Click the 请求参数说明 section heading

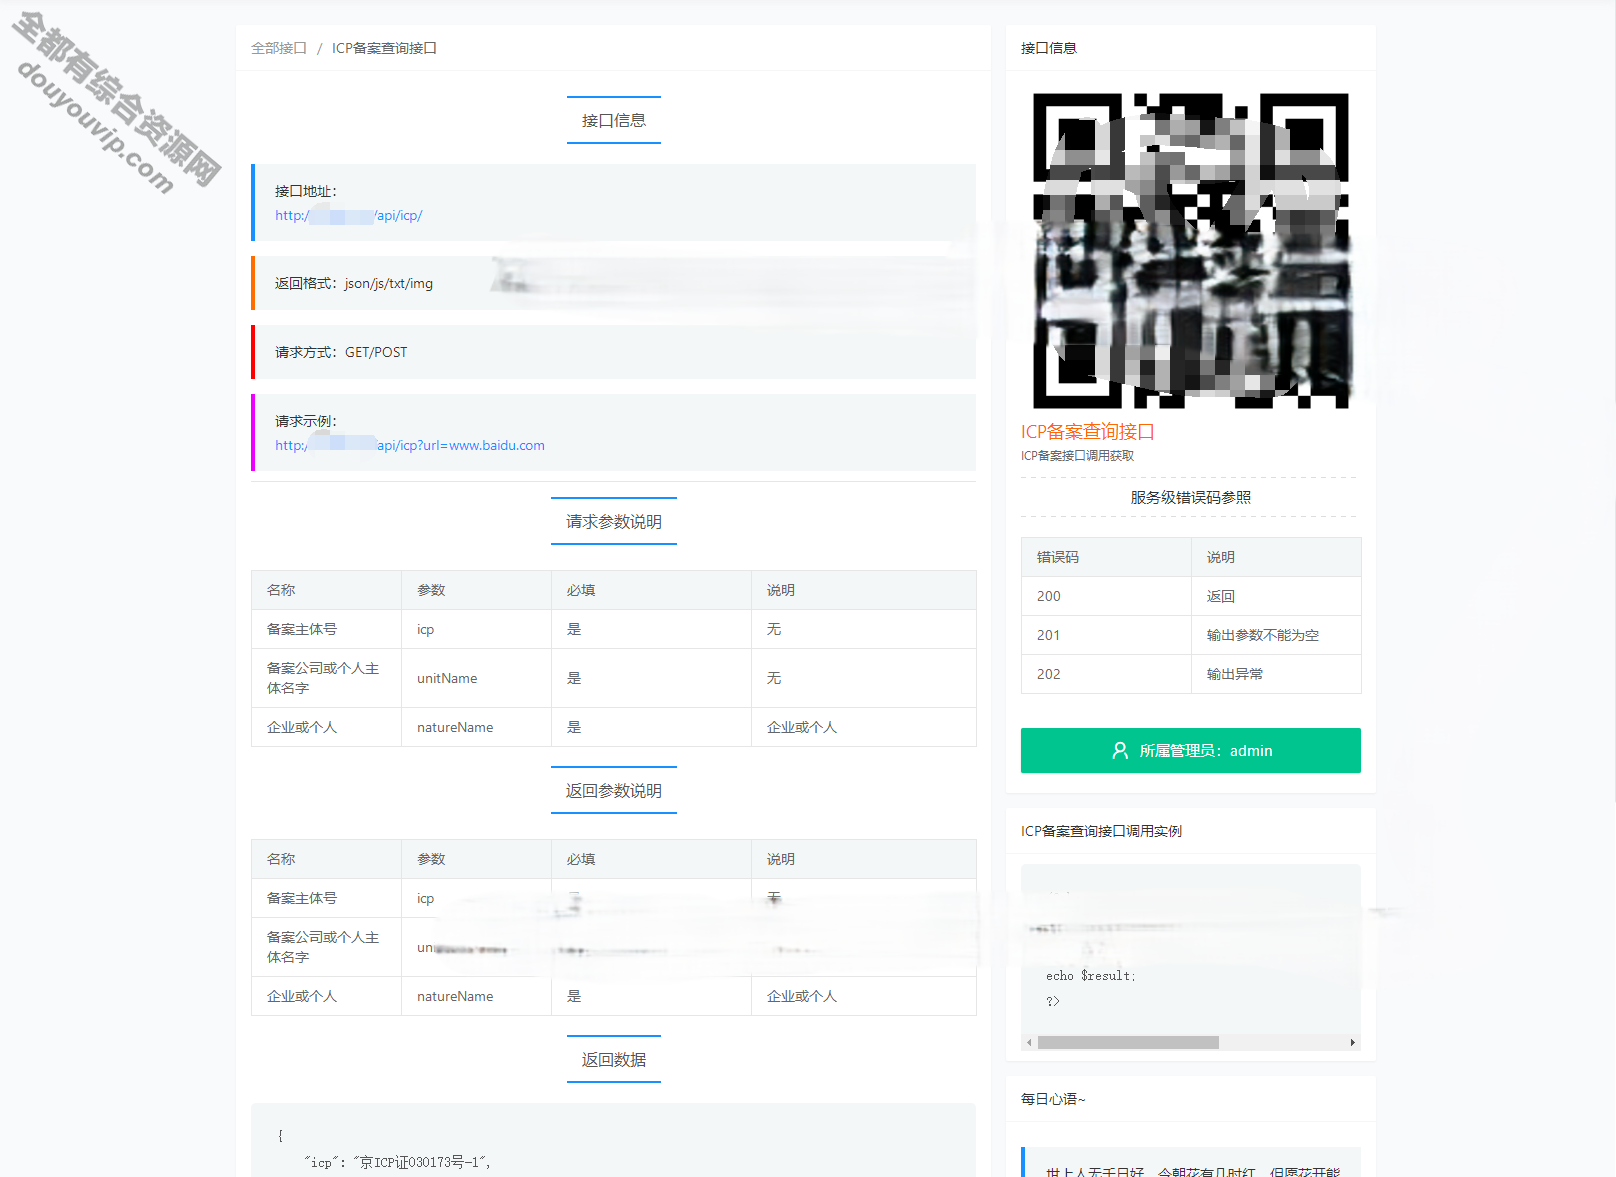pyautogui.click(x=614, y=521)
